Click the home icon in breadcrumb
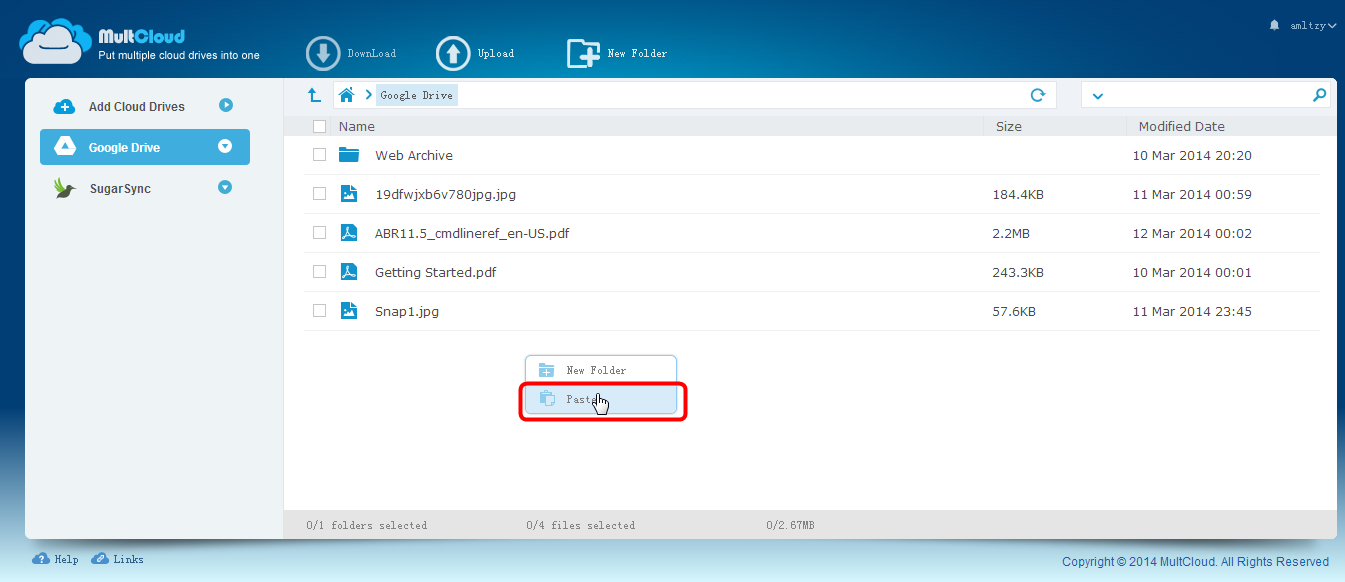The image size is (1345, 582). 346,95
